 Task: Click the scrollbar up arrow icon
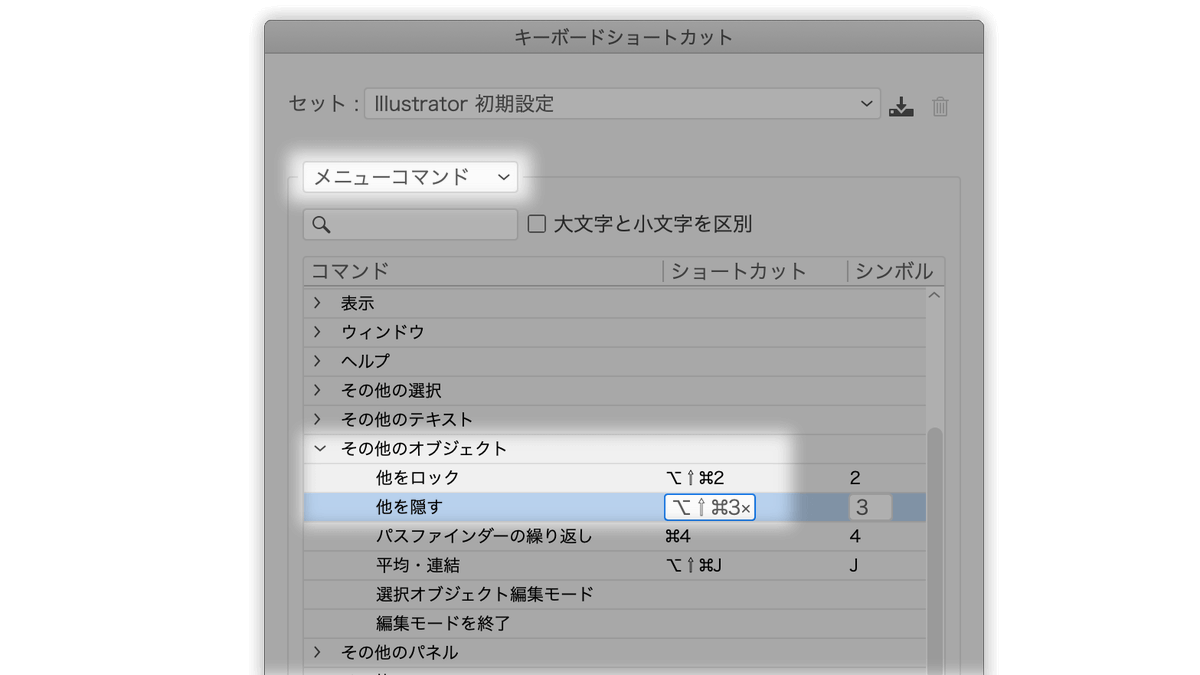(932, 294)
